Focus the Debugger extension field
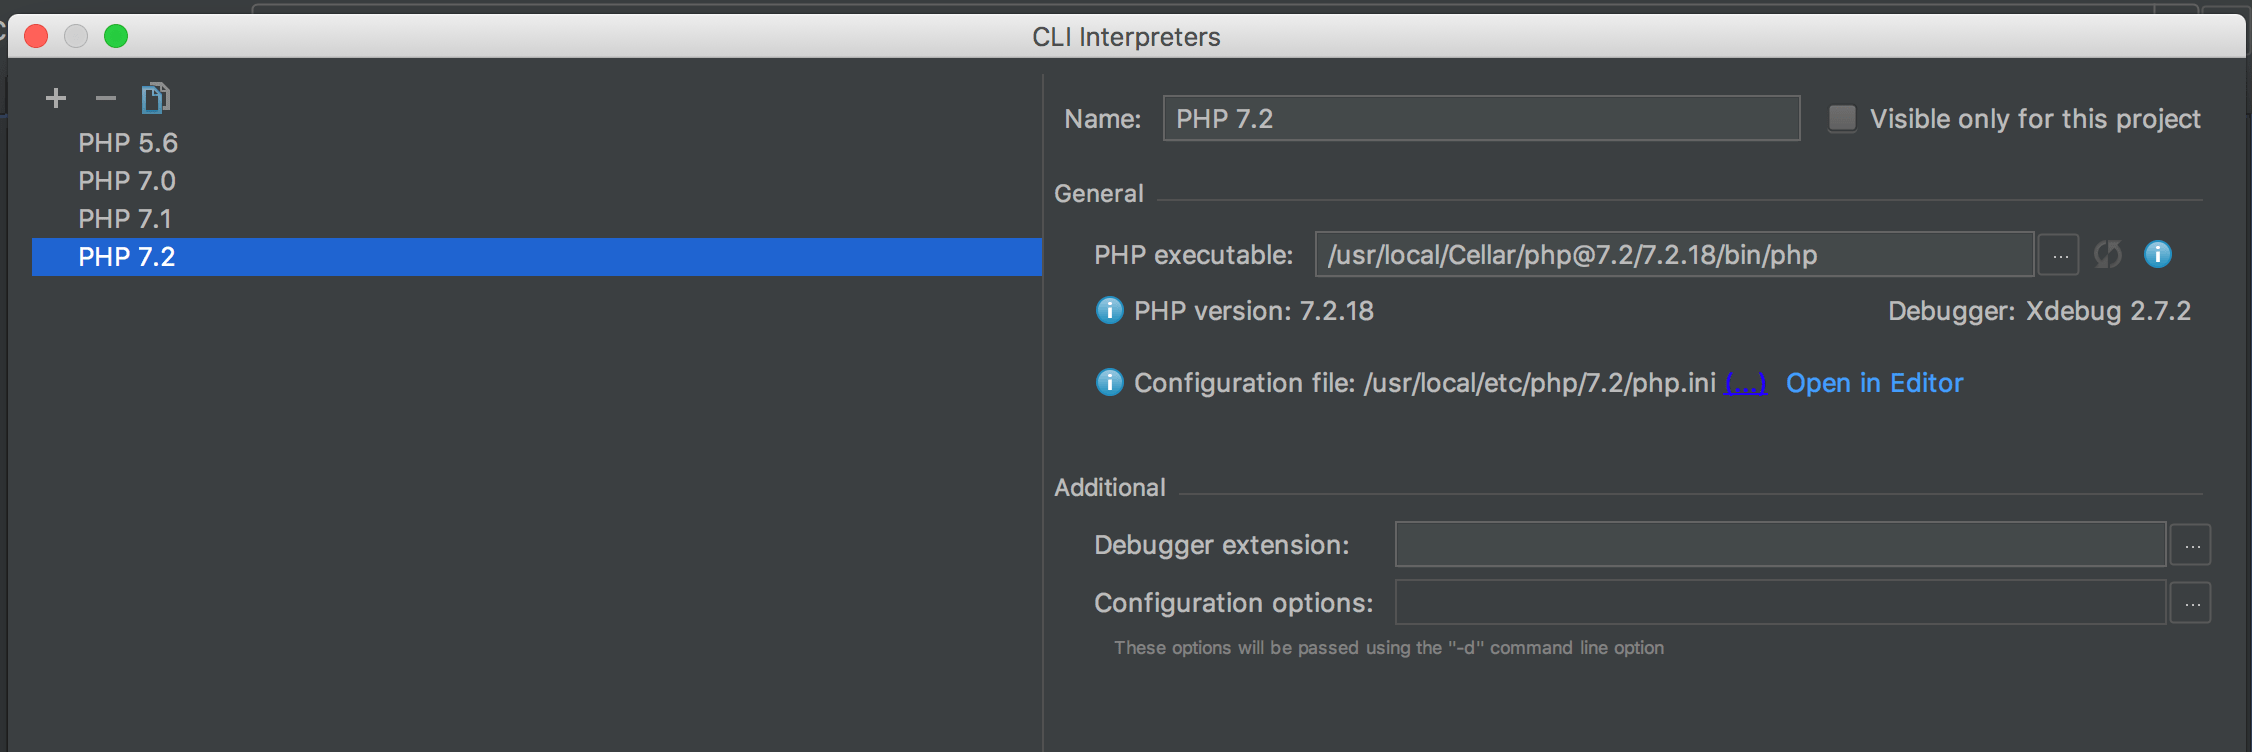The width and height of the screenshot is (2252, 752). [1780, 544]
